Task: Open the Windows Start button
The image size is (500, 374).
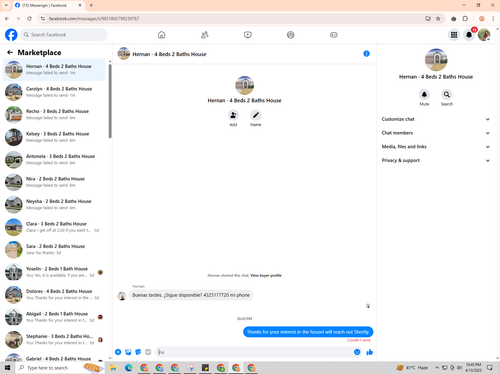Action: tap(7, 368)
